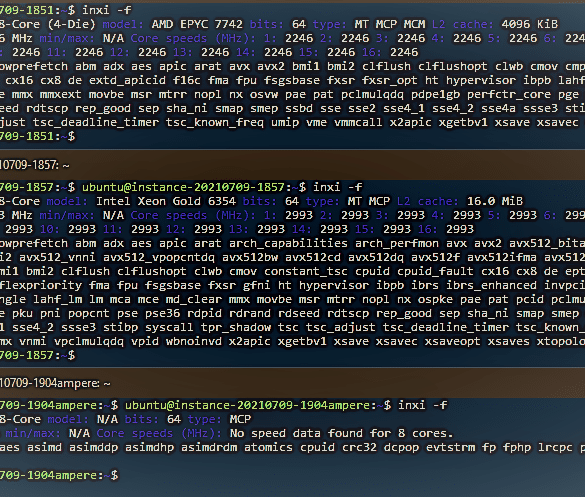Image resolution: width=585 pixels, height=497 pixels.
Task: Click the '16.0 MiB' cache value
Action: tap(495, 201)
